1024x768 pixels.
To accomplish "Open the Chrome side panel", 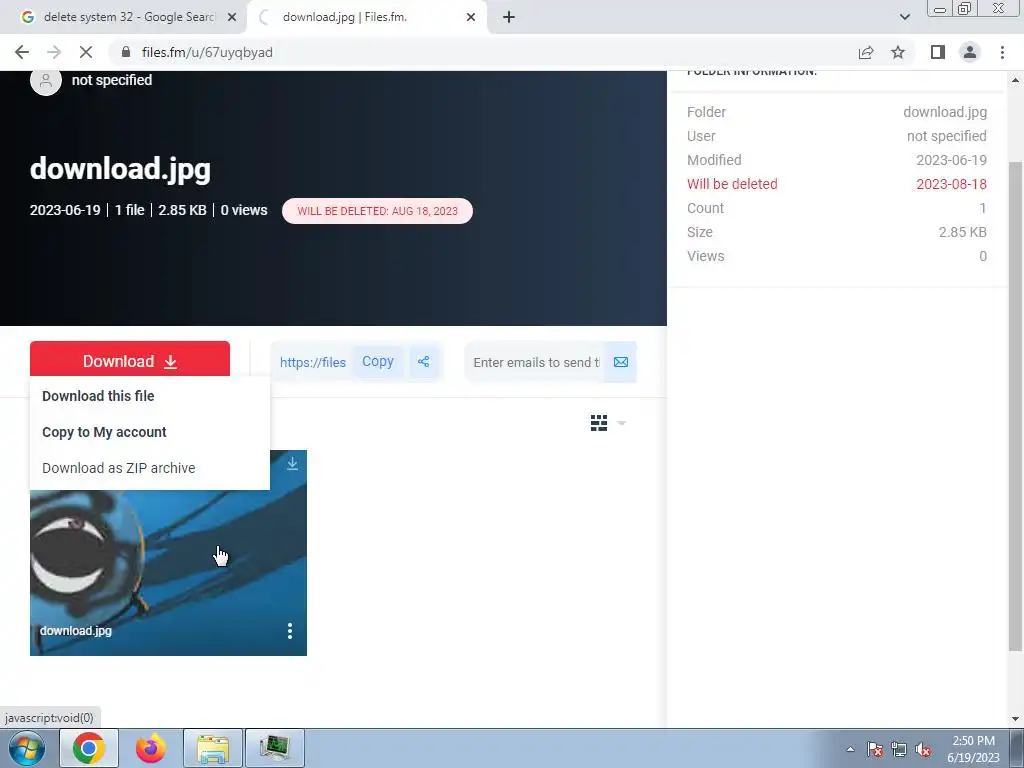I will 938,52.
